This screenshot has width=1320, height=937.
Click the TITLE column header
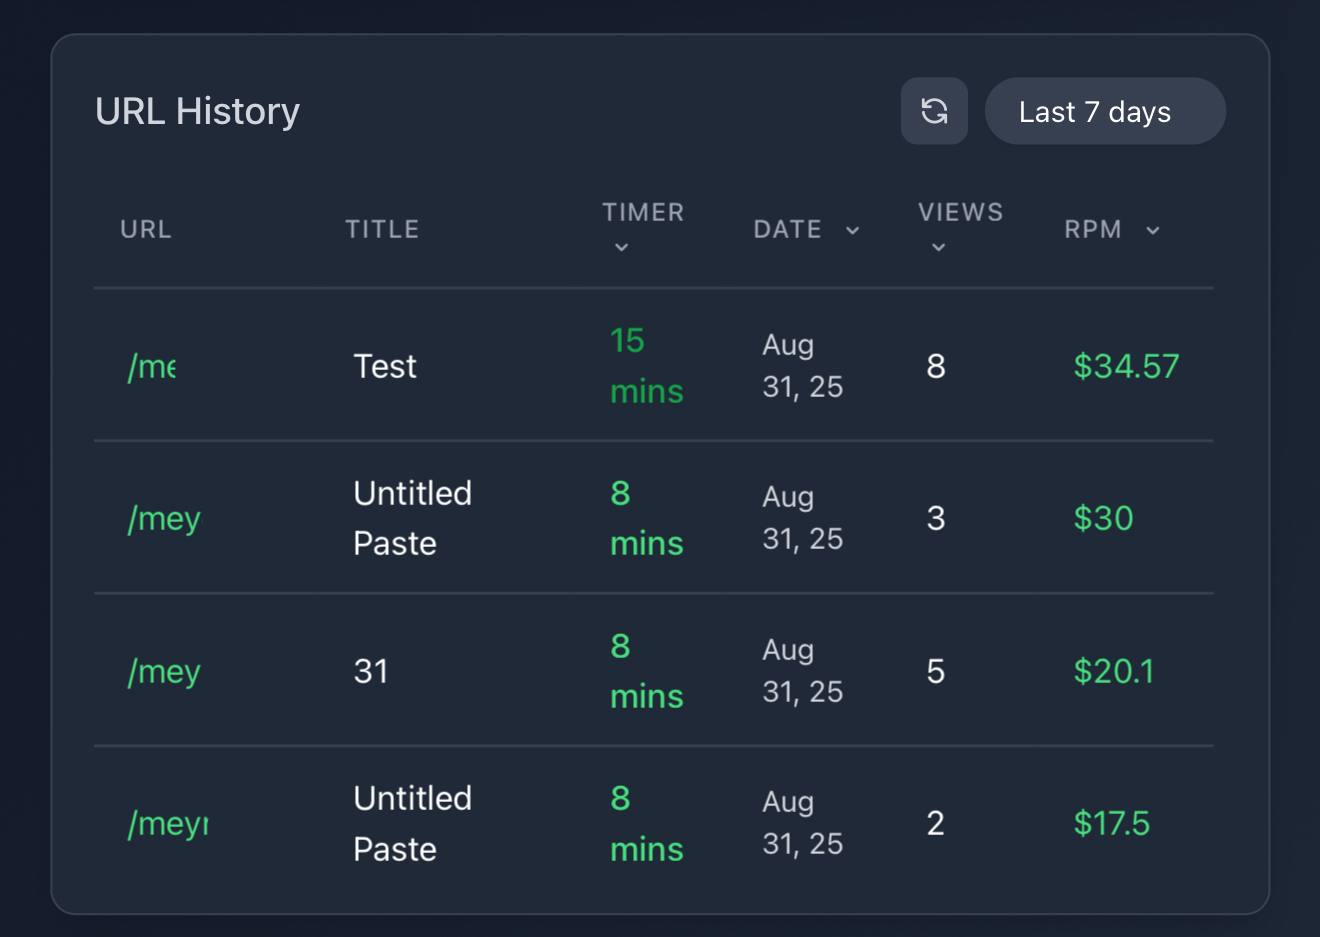click(383, 229)
